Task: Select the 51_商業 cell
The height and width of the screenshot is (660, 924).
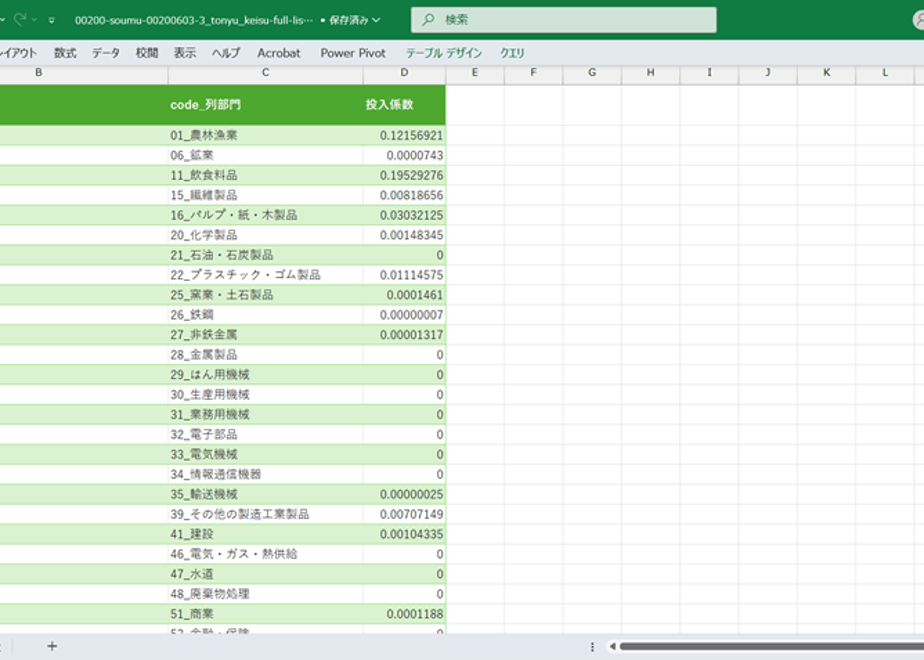Action: (x=265, y=614)
